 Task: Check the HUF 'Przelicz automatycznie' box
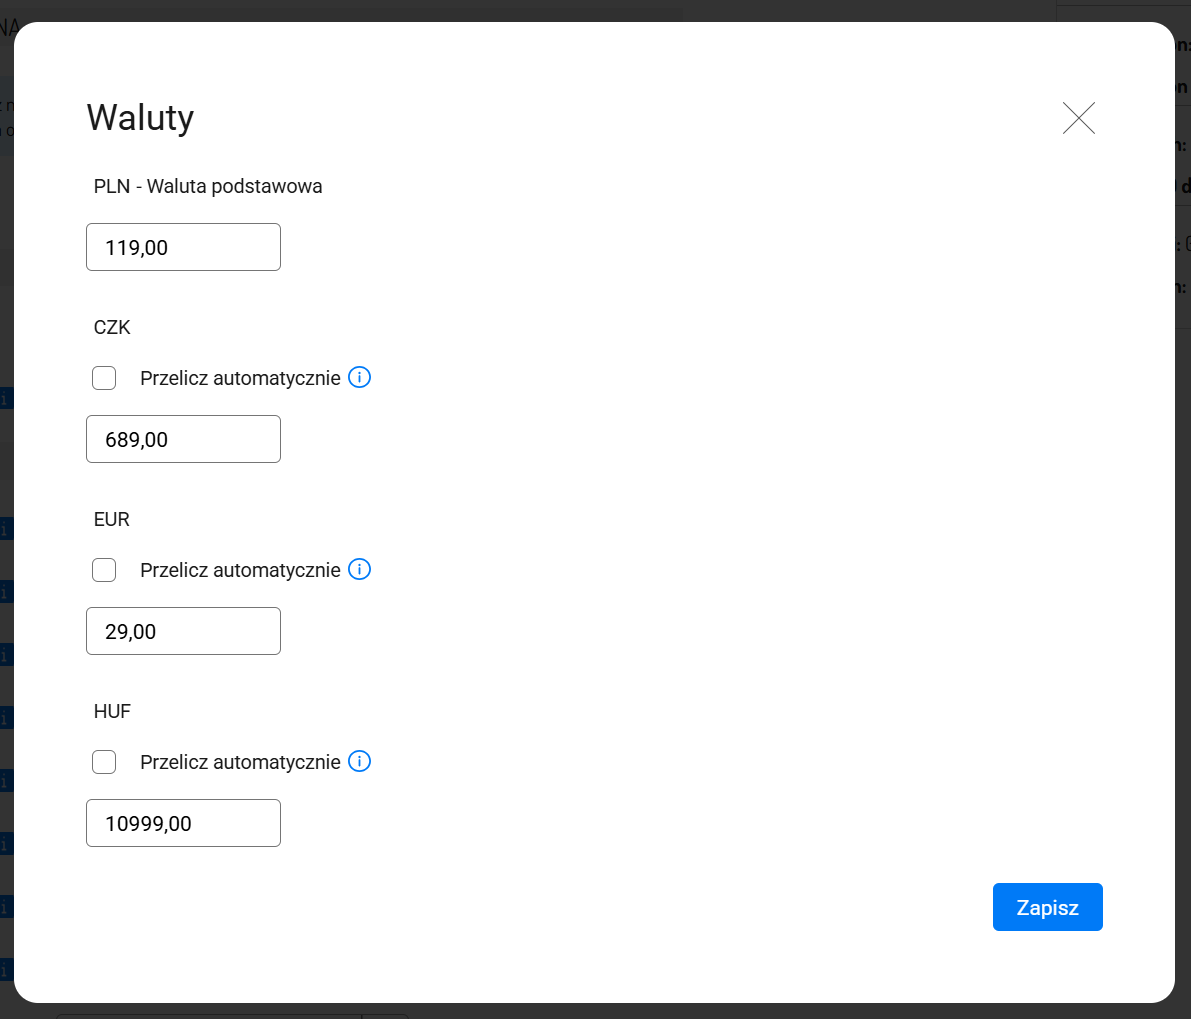[104, 762]
